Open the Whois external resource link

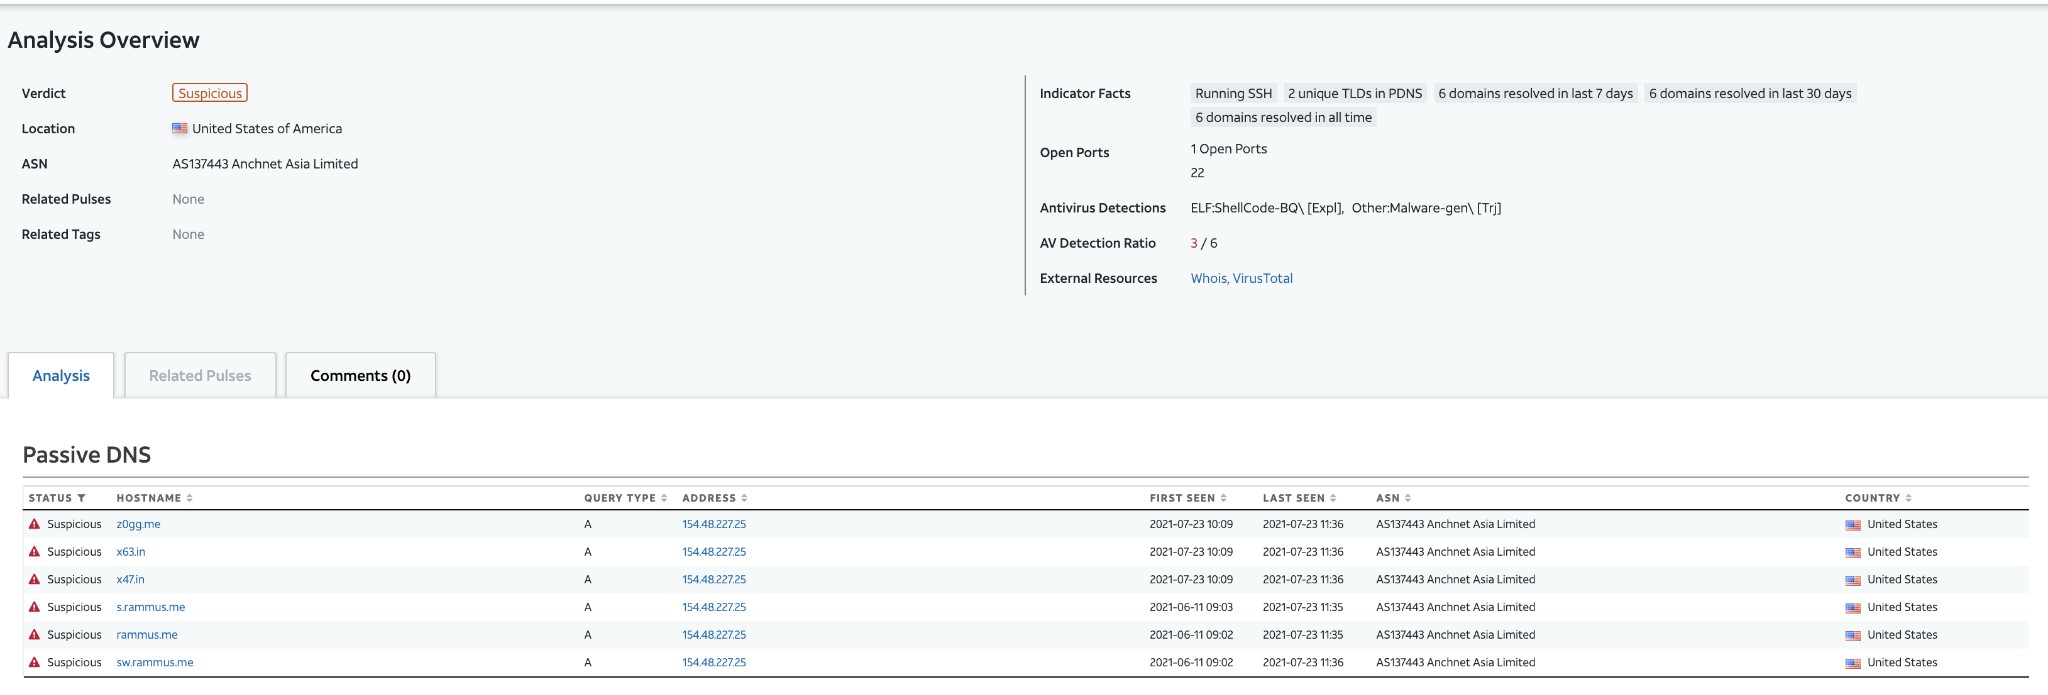click(x=1208, y=279)
